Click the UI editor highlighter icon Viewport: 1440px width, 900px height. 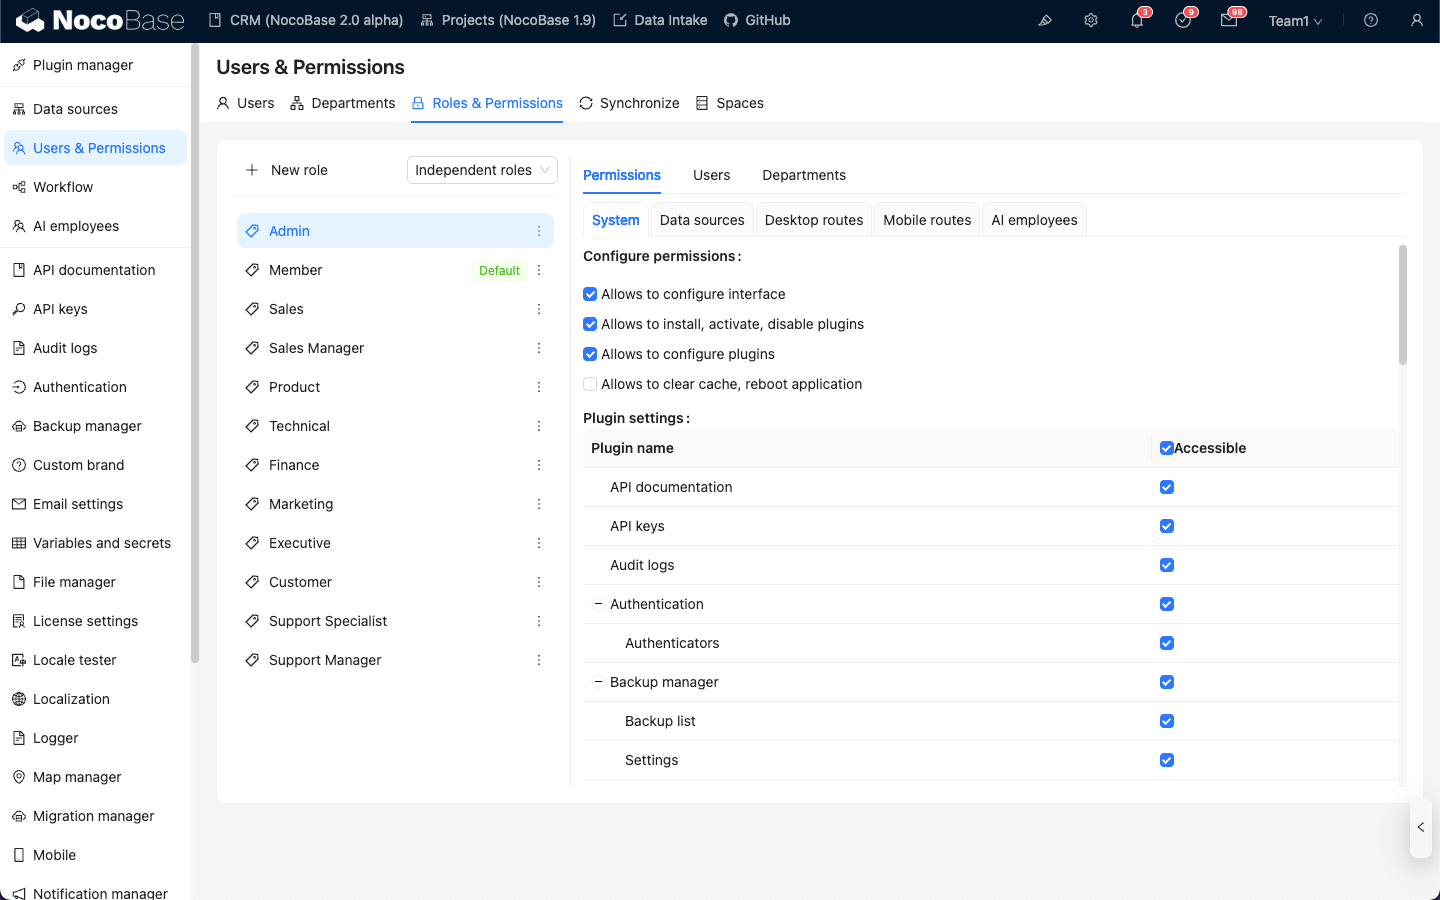coord(1045,21)
